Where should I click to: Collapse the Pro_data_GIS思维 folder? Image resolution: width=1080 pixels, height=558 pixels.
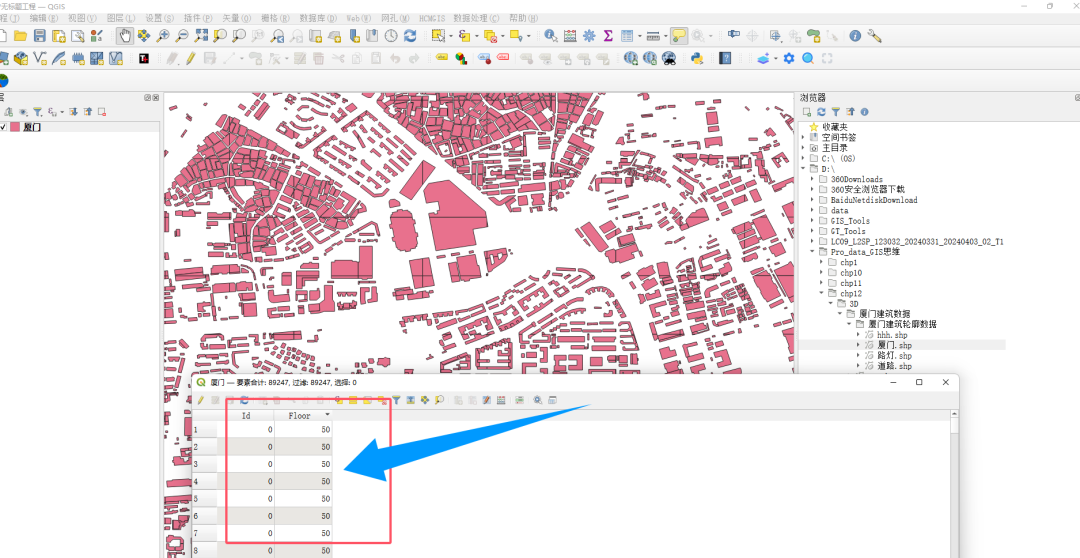tap(813, 252)
